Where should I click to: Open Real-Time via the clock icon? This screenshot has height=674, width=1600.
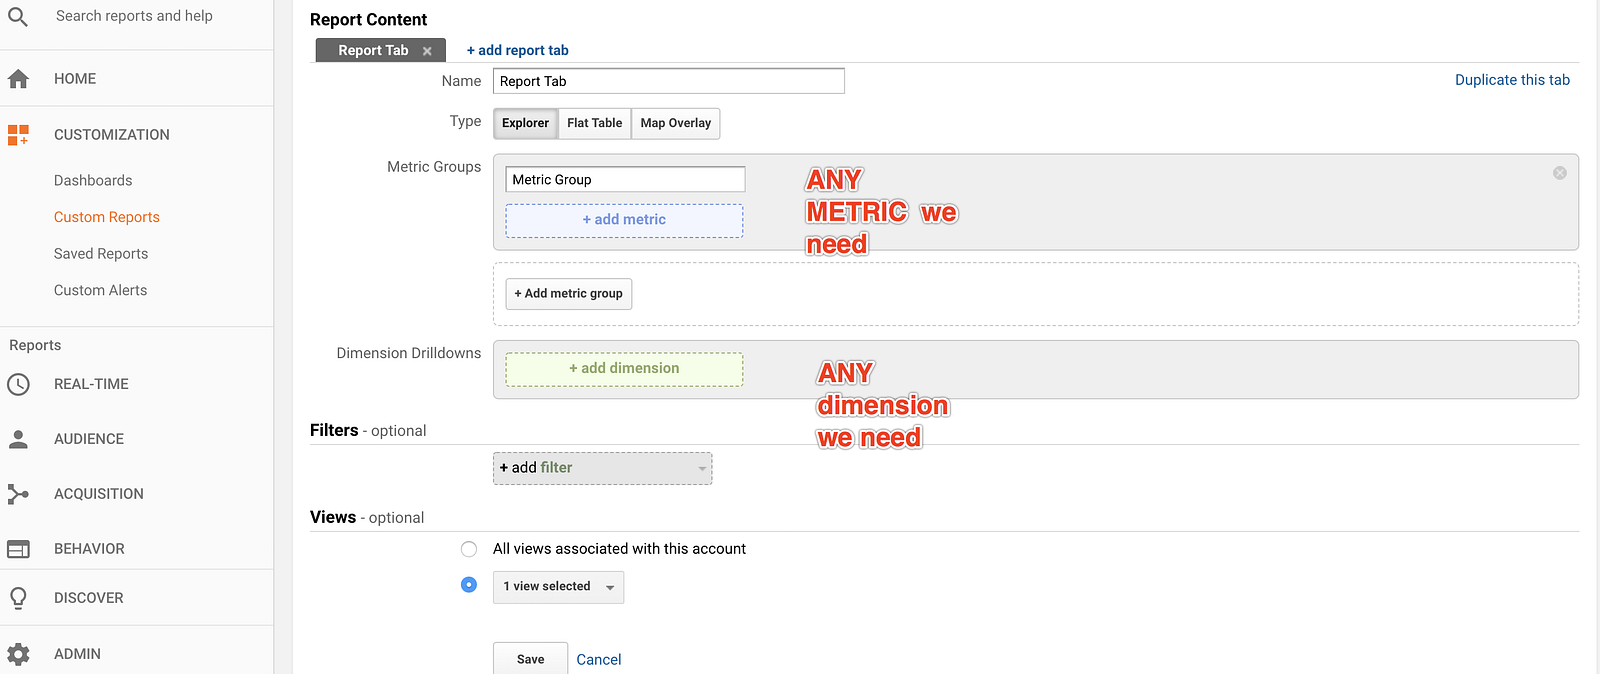tap(18, 384)
